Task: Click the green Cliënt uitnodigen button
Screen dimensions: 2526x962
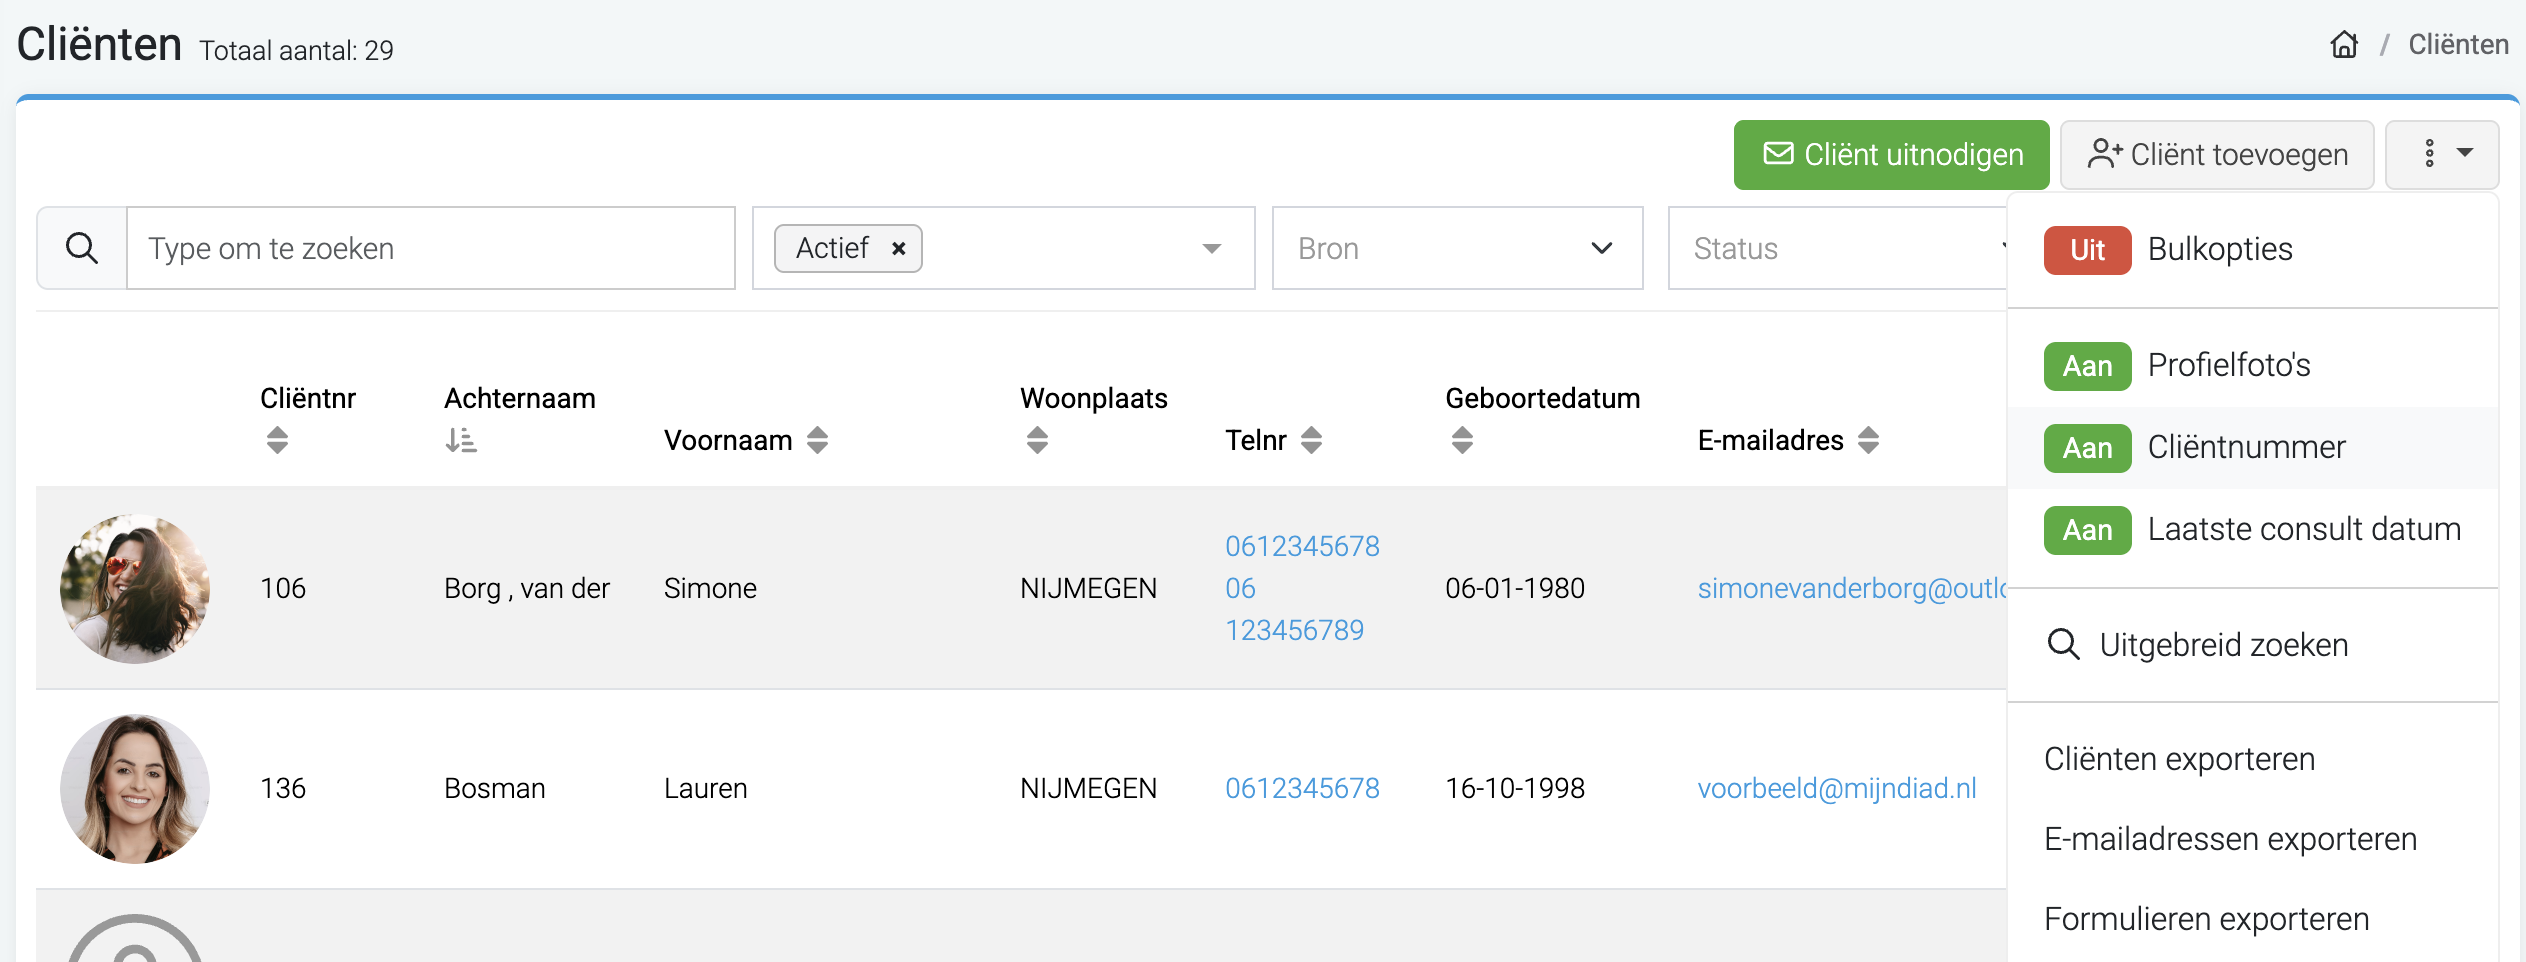Action: 1891,155
